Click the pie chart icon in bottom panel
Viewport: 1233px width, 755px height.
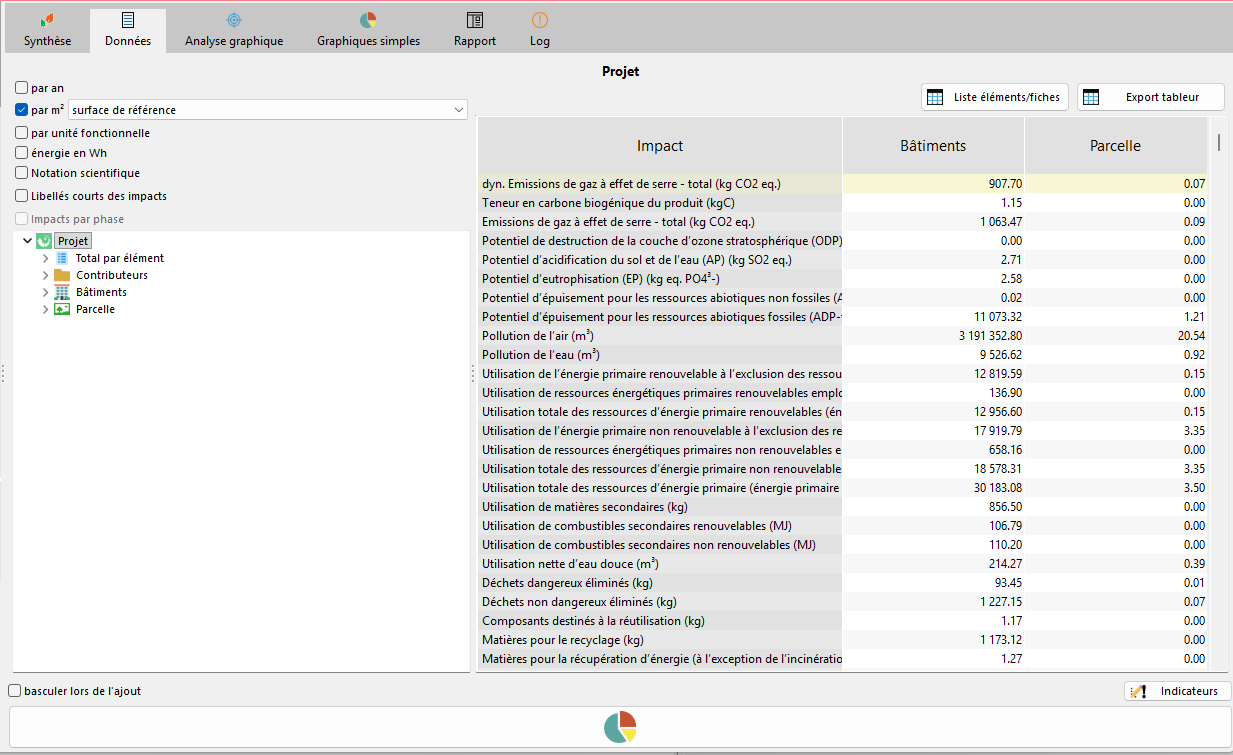[620, 728]
